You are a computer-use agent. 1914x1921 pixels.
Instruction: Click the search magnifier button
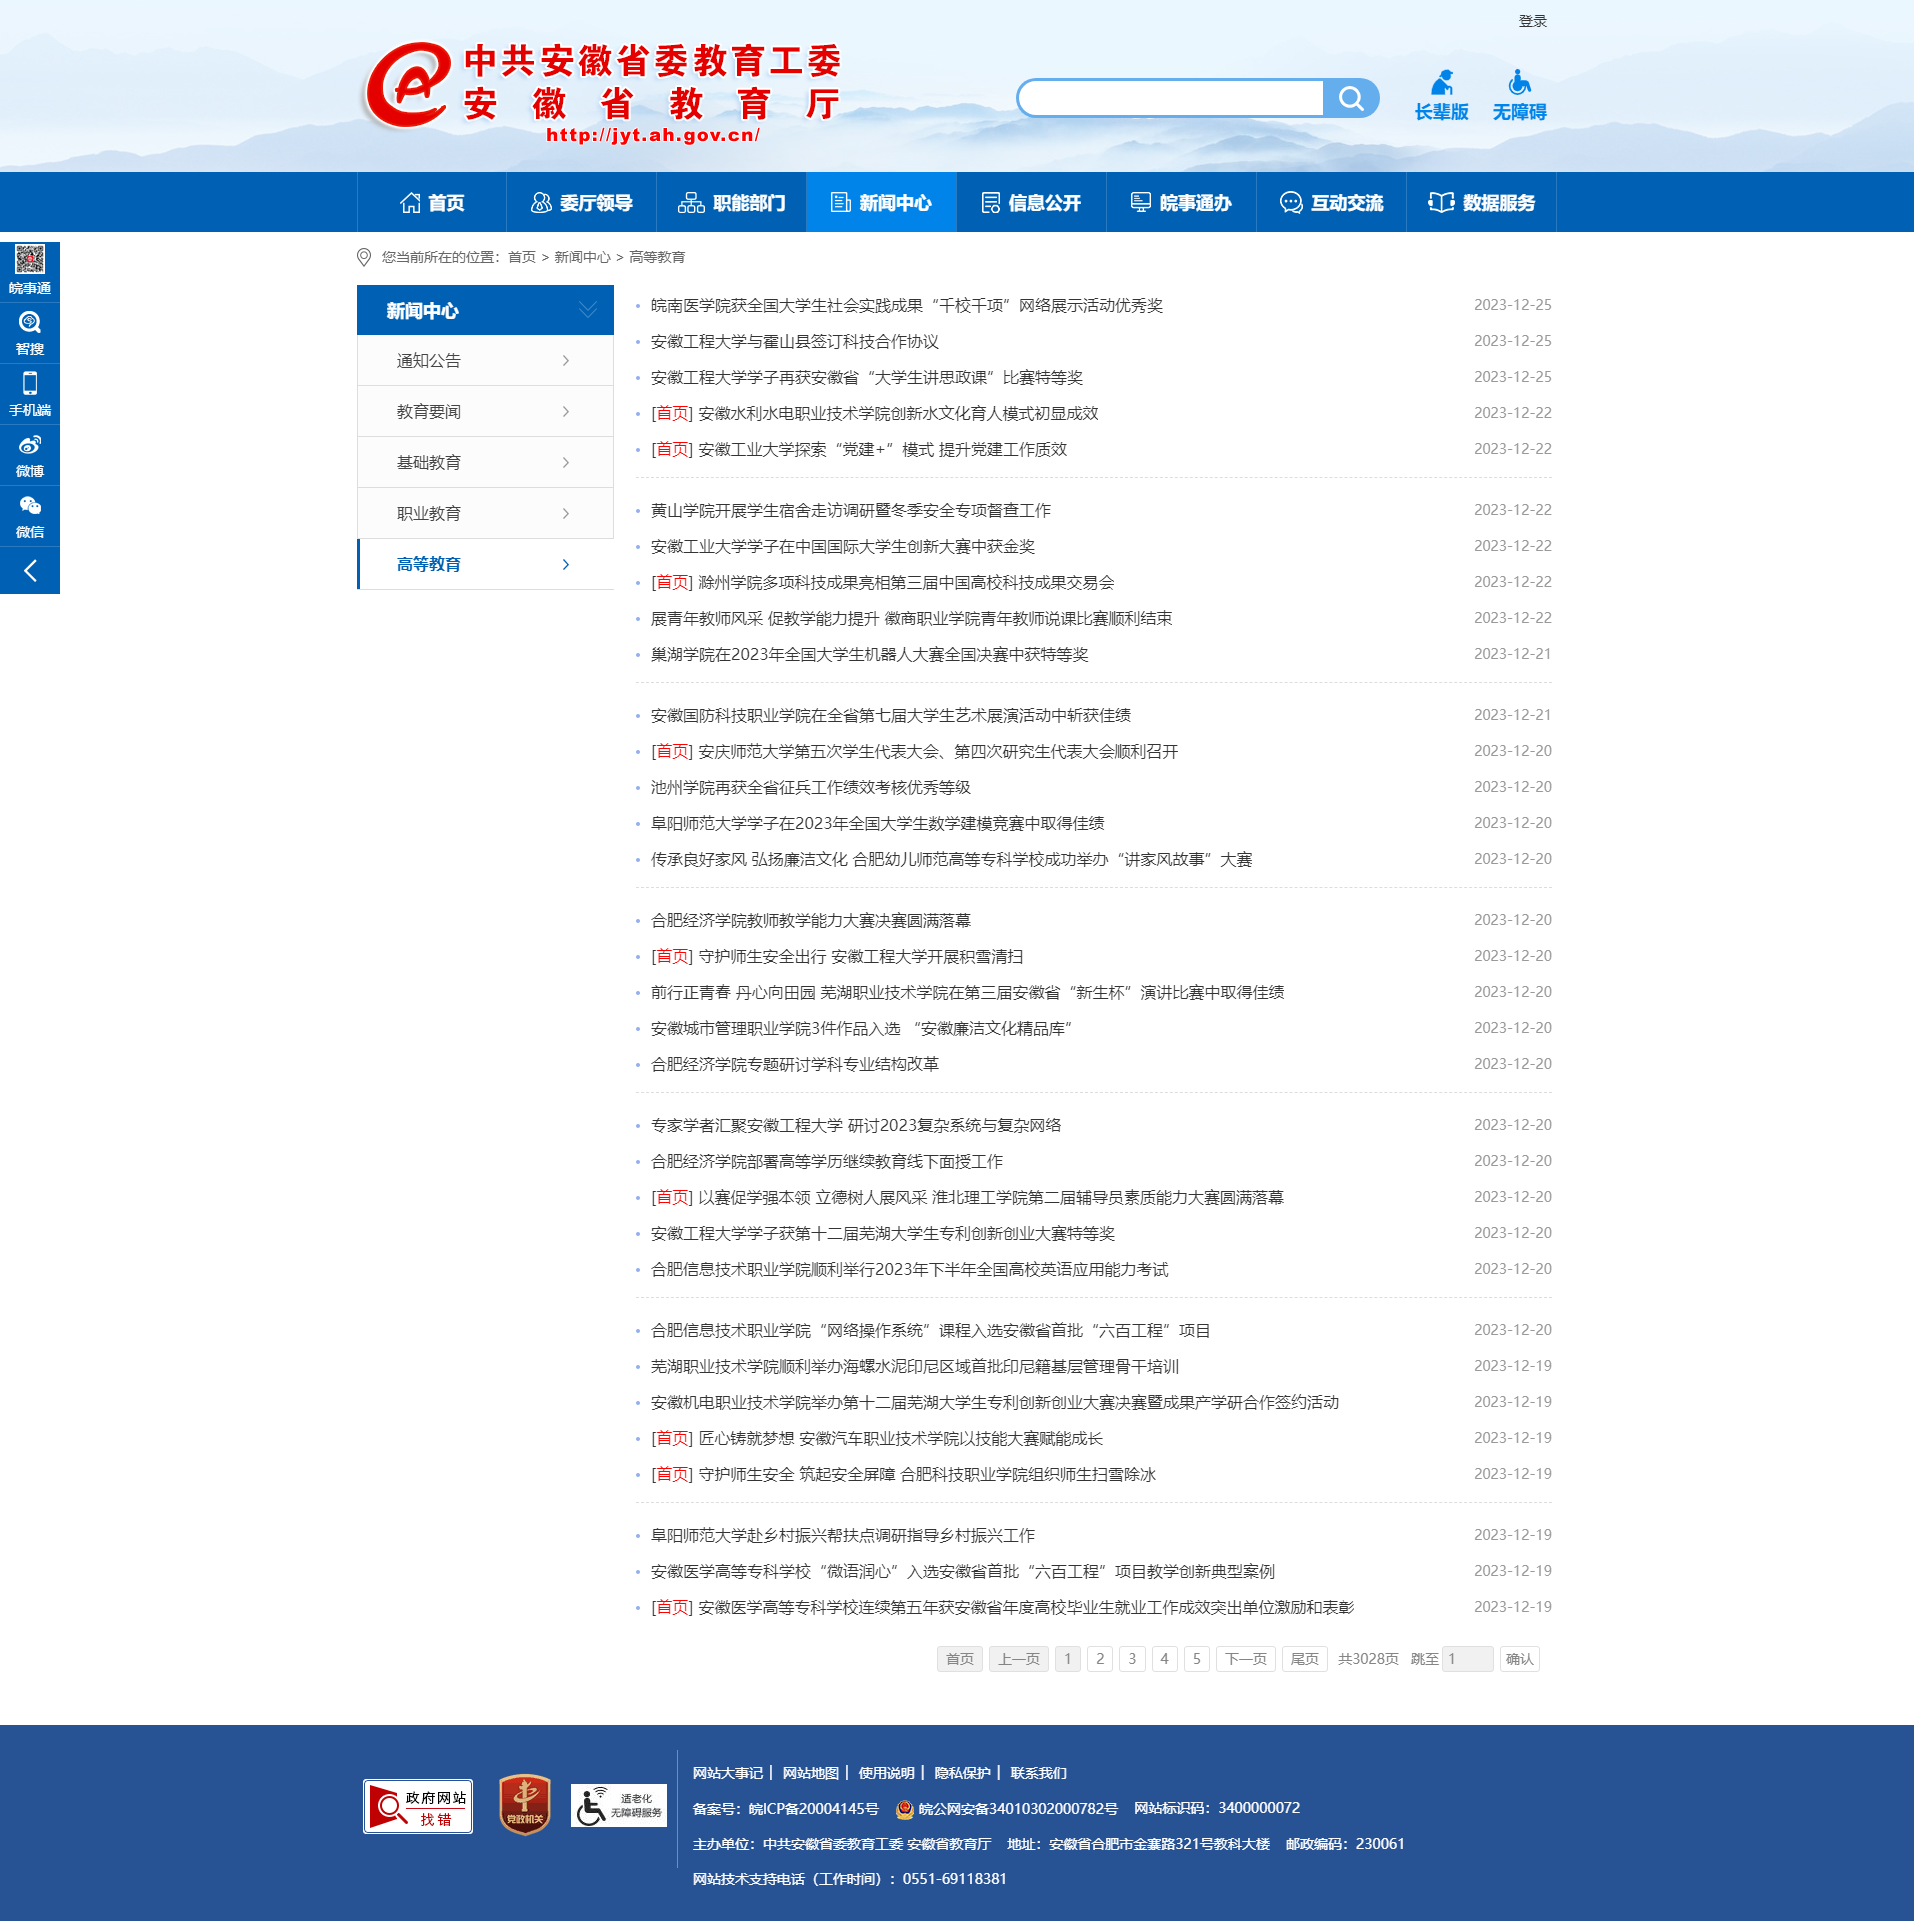pos(1351,98)
